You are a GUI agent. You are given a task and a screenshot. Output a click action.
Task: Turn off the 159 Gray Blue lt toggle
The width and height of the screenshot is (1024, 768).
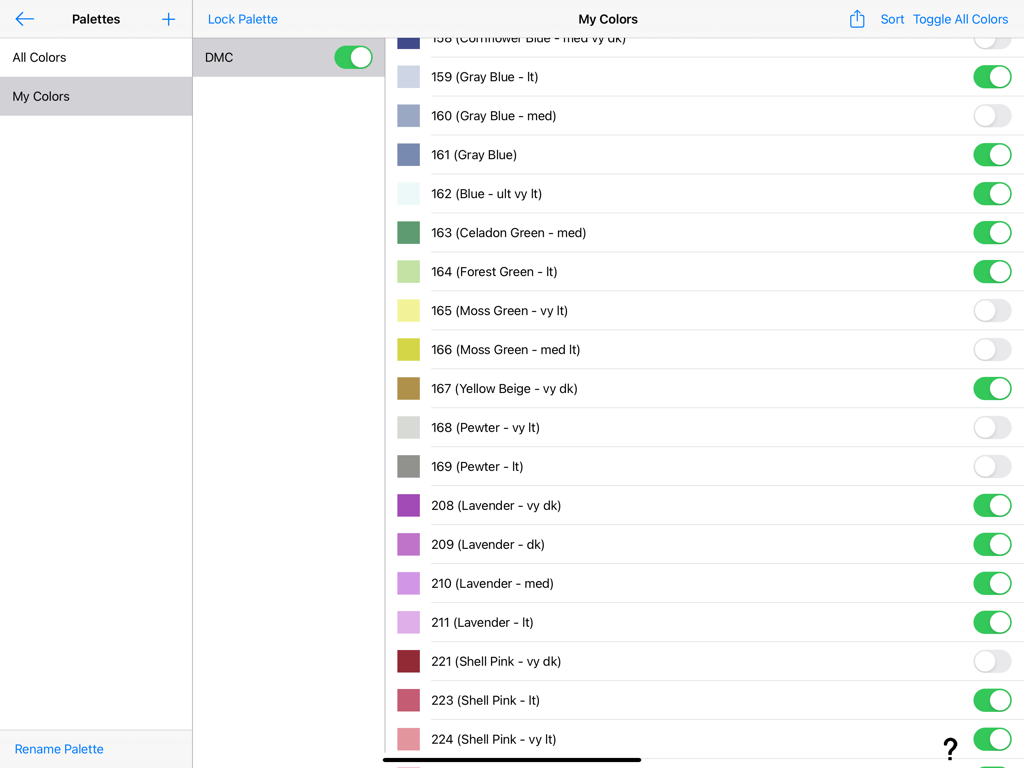pyautogui.click(x=992, y=76)
